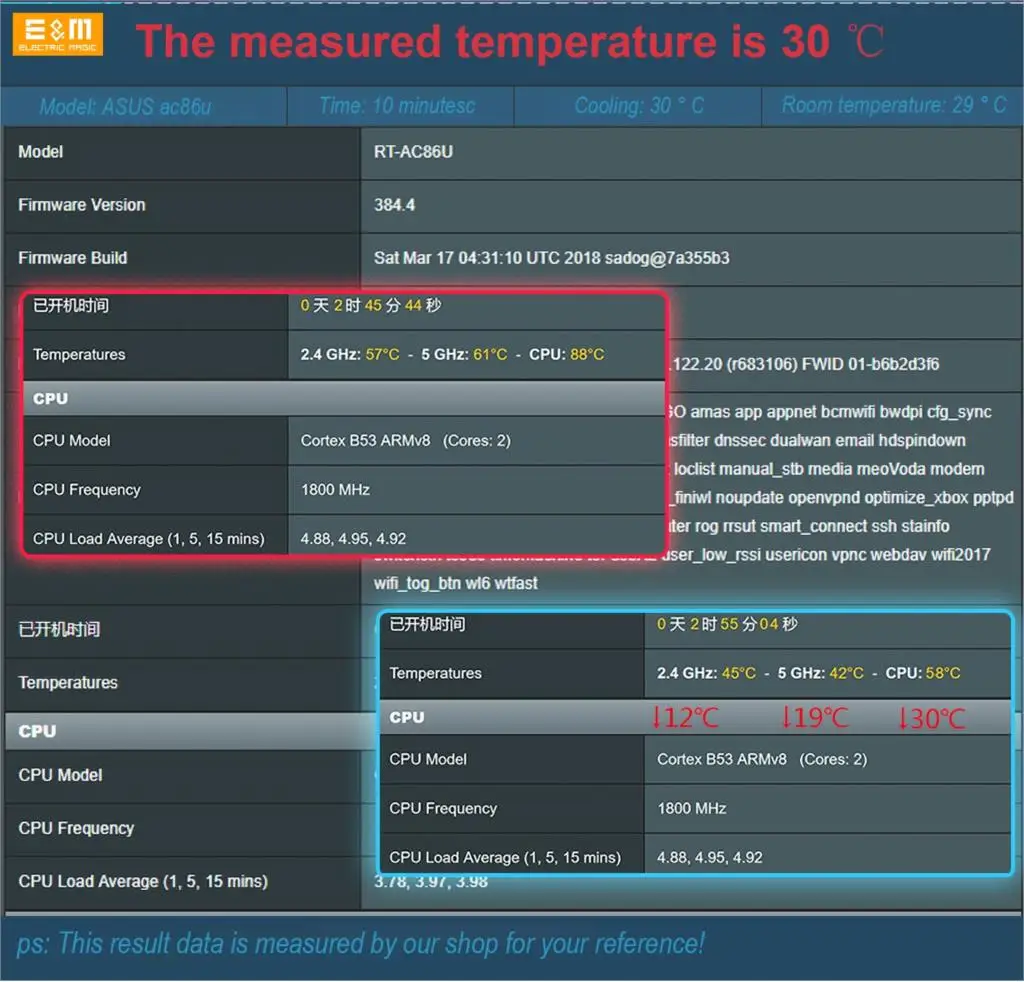The height and width of the screenshot is (982, 1024).
Task: Click the red ↓30℃ temperature drop indicator
Action: click(x=931, y=717)
